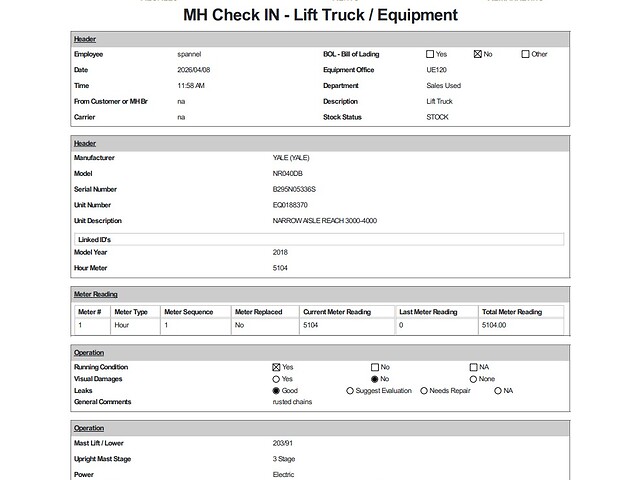
Task: Click the employee name 'spannel'
Action: 189,54
